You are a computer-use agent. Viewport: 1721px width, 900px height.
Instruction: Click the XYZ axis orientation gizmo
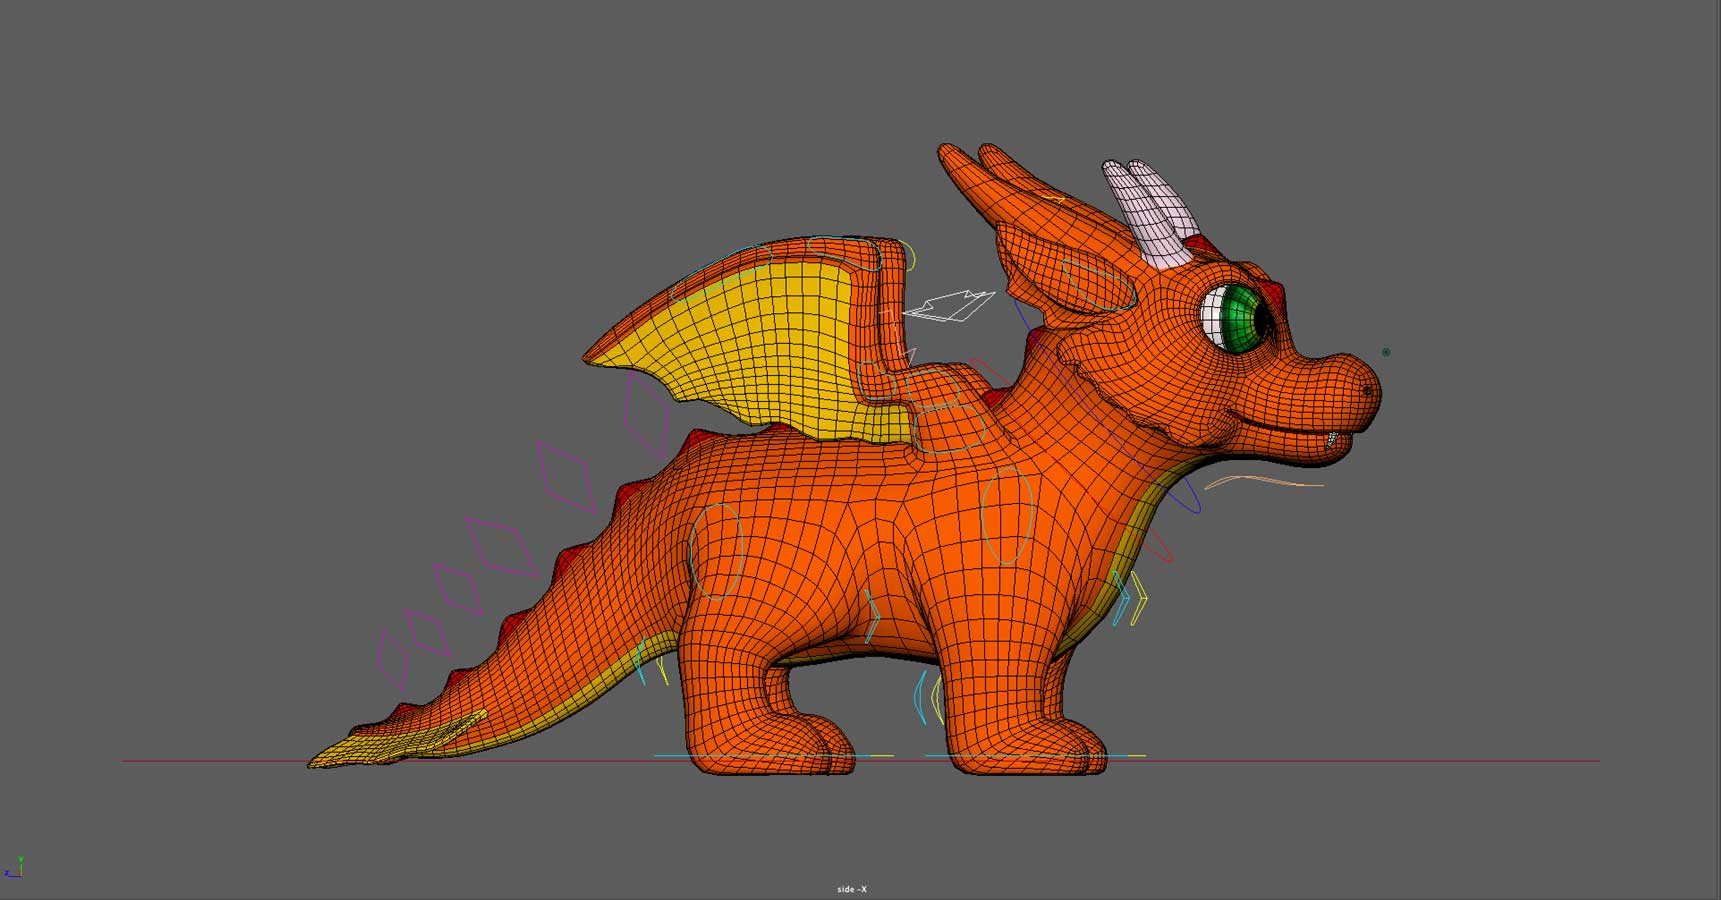tap(14, 867)
